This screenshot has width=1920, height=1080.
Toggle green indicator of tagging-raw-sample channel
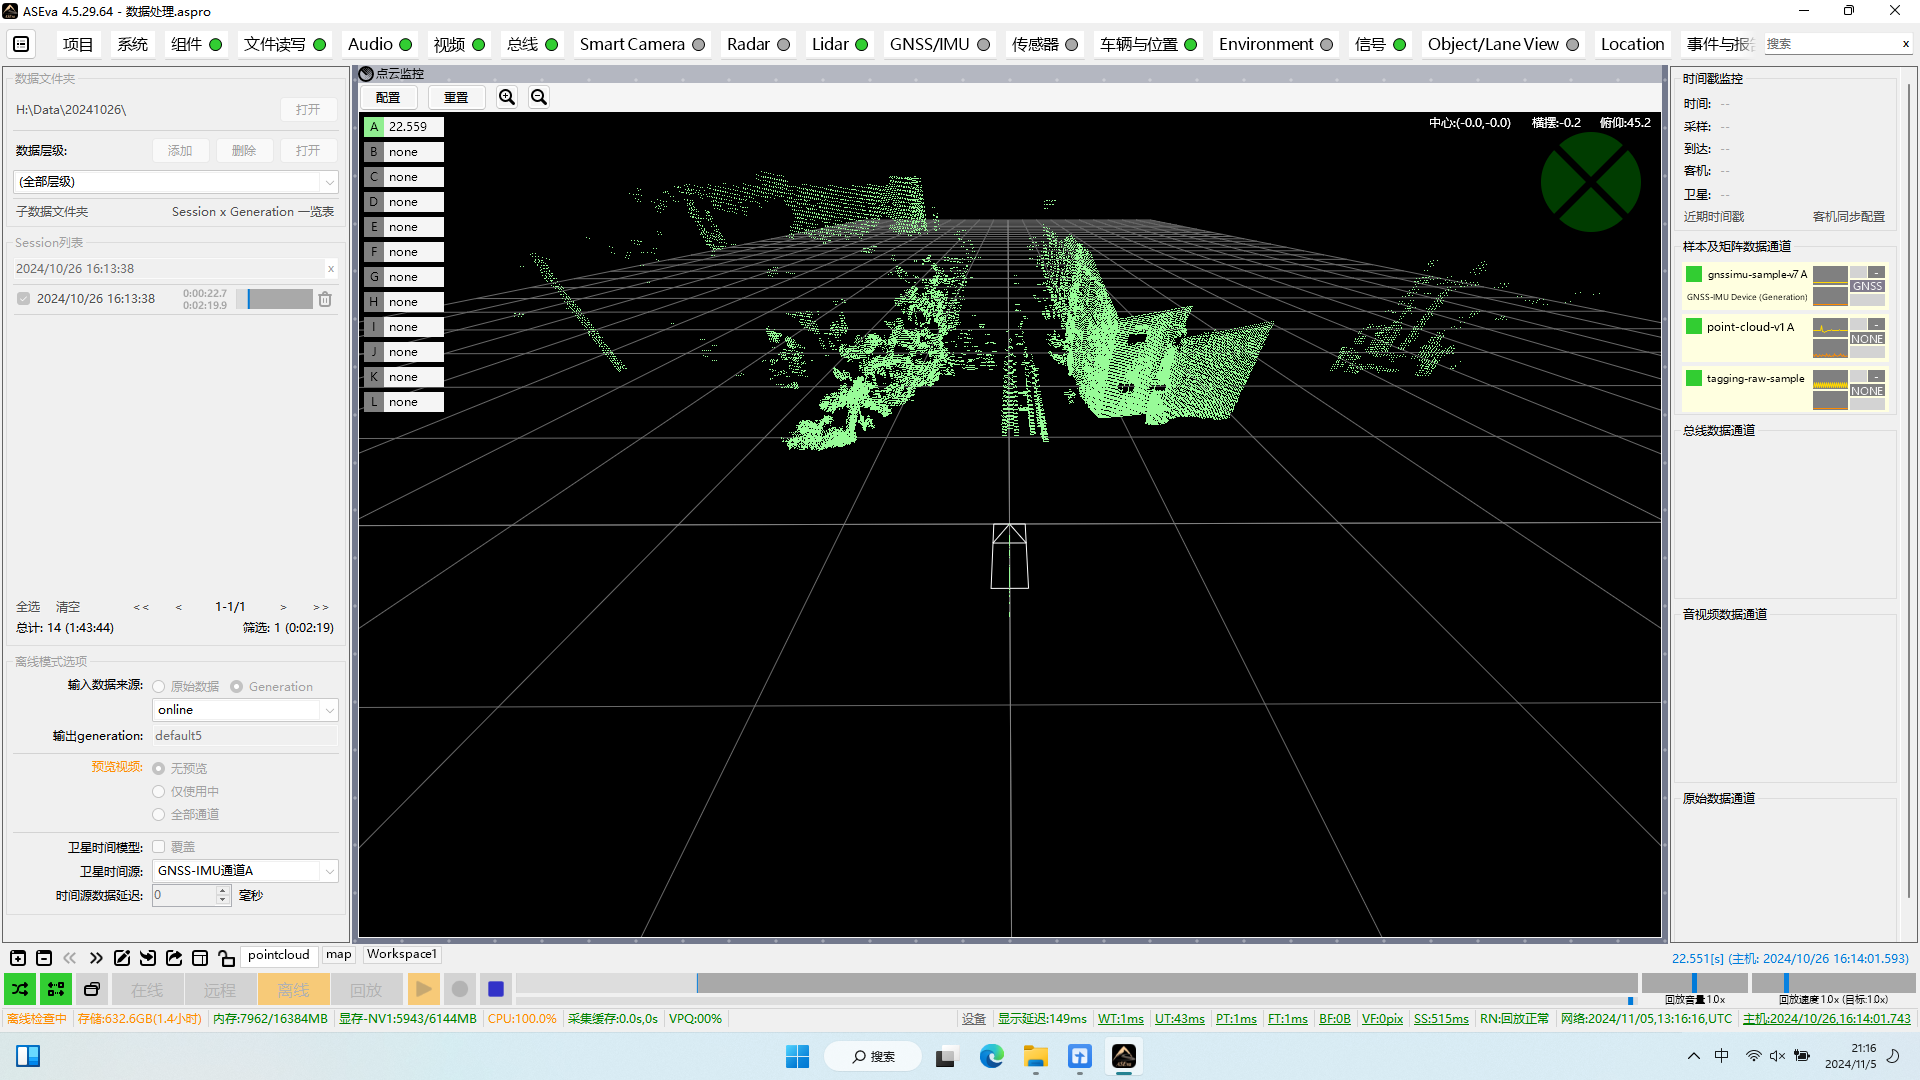[1694, 378]
